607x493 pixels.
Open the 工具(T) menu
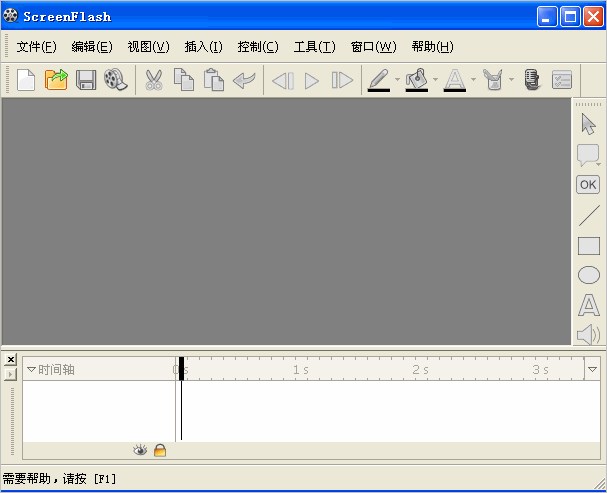coord(315,47)
